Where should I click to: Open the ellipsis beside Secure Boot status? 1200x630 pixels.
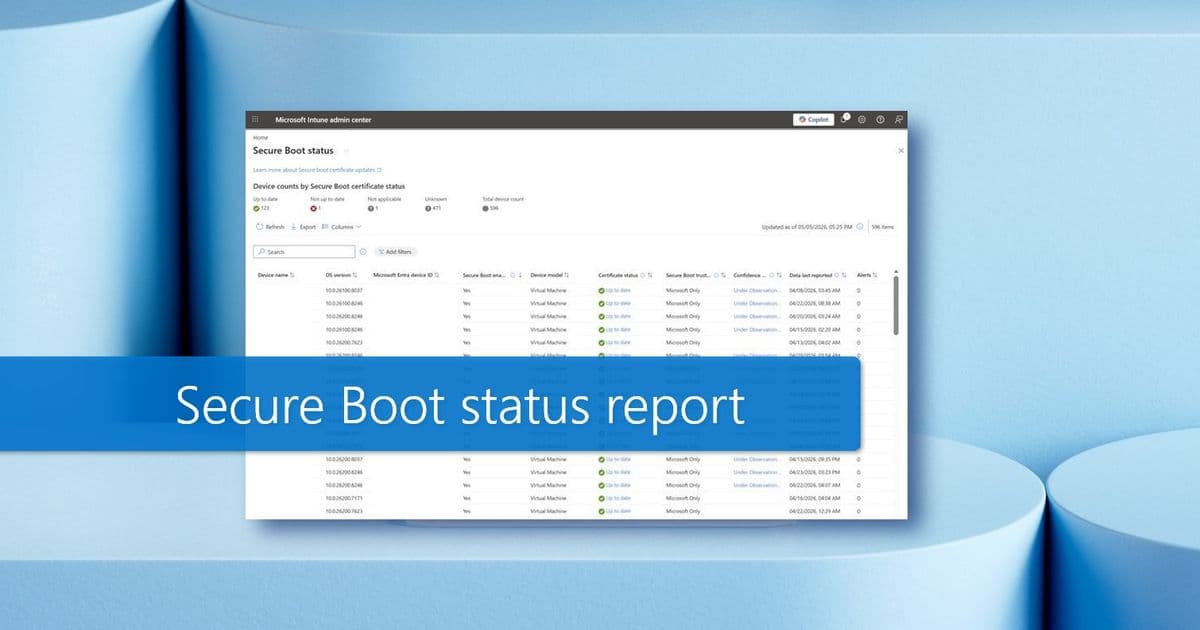[x=346, y=151]
